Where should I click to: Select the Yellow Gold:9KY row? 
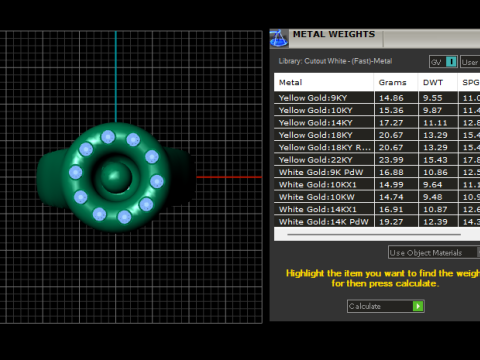pos(377,98)
